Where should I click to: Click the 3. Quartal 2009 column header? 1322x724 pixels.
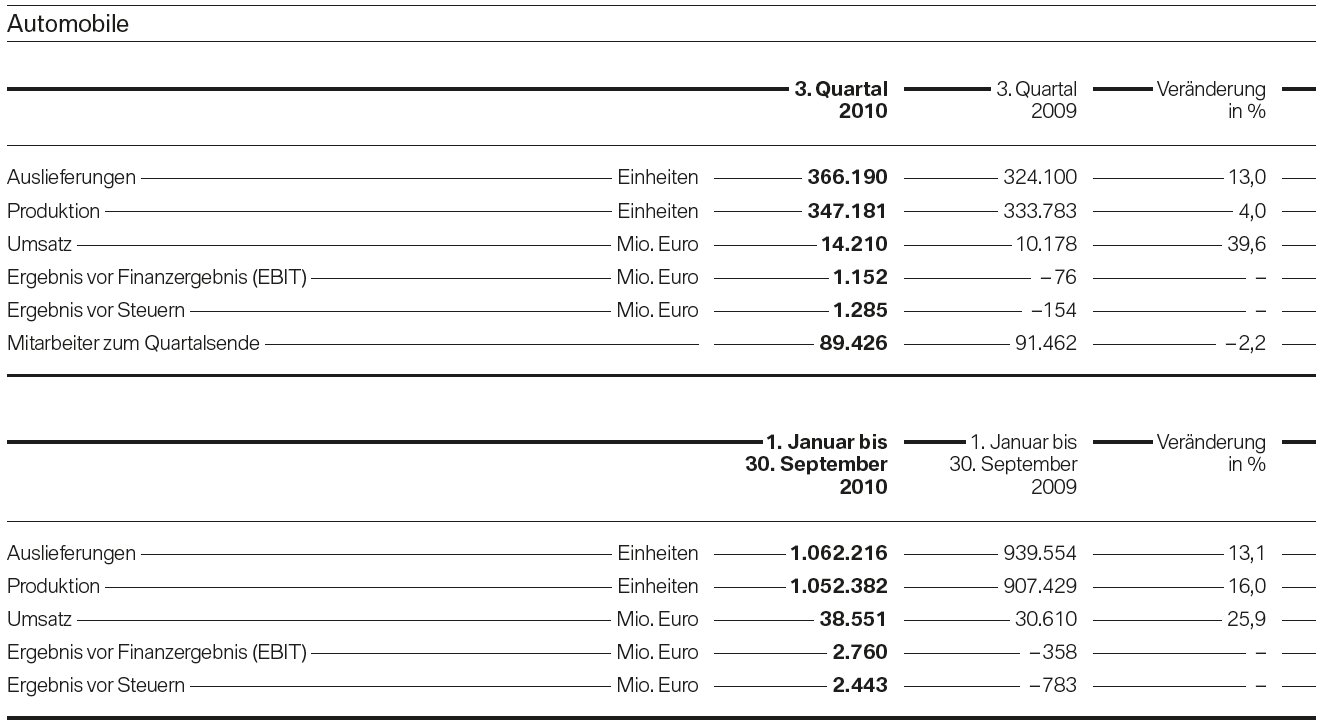(1037, 100)
